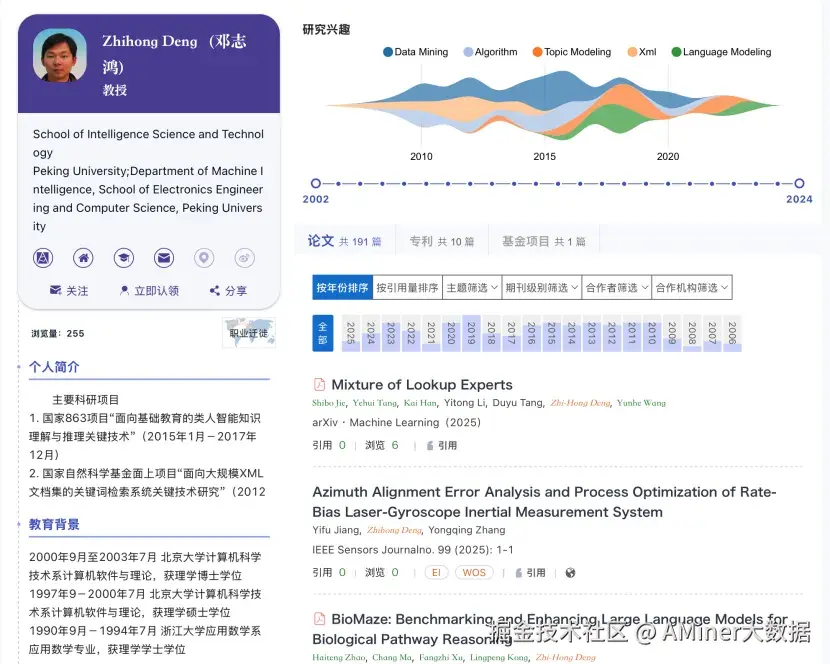Toggle the 2025 year filter chip

coord(349,332)
